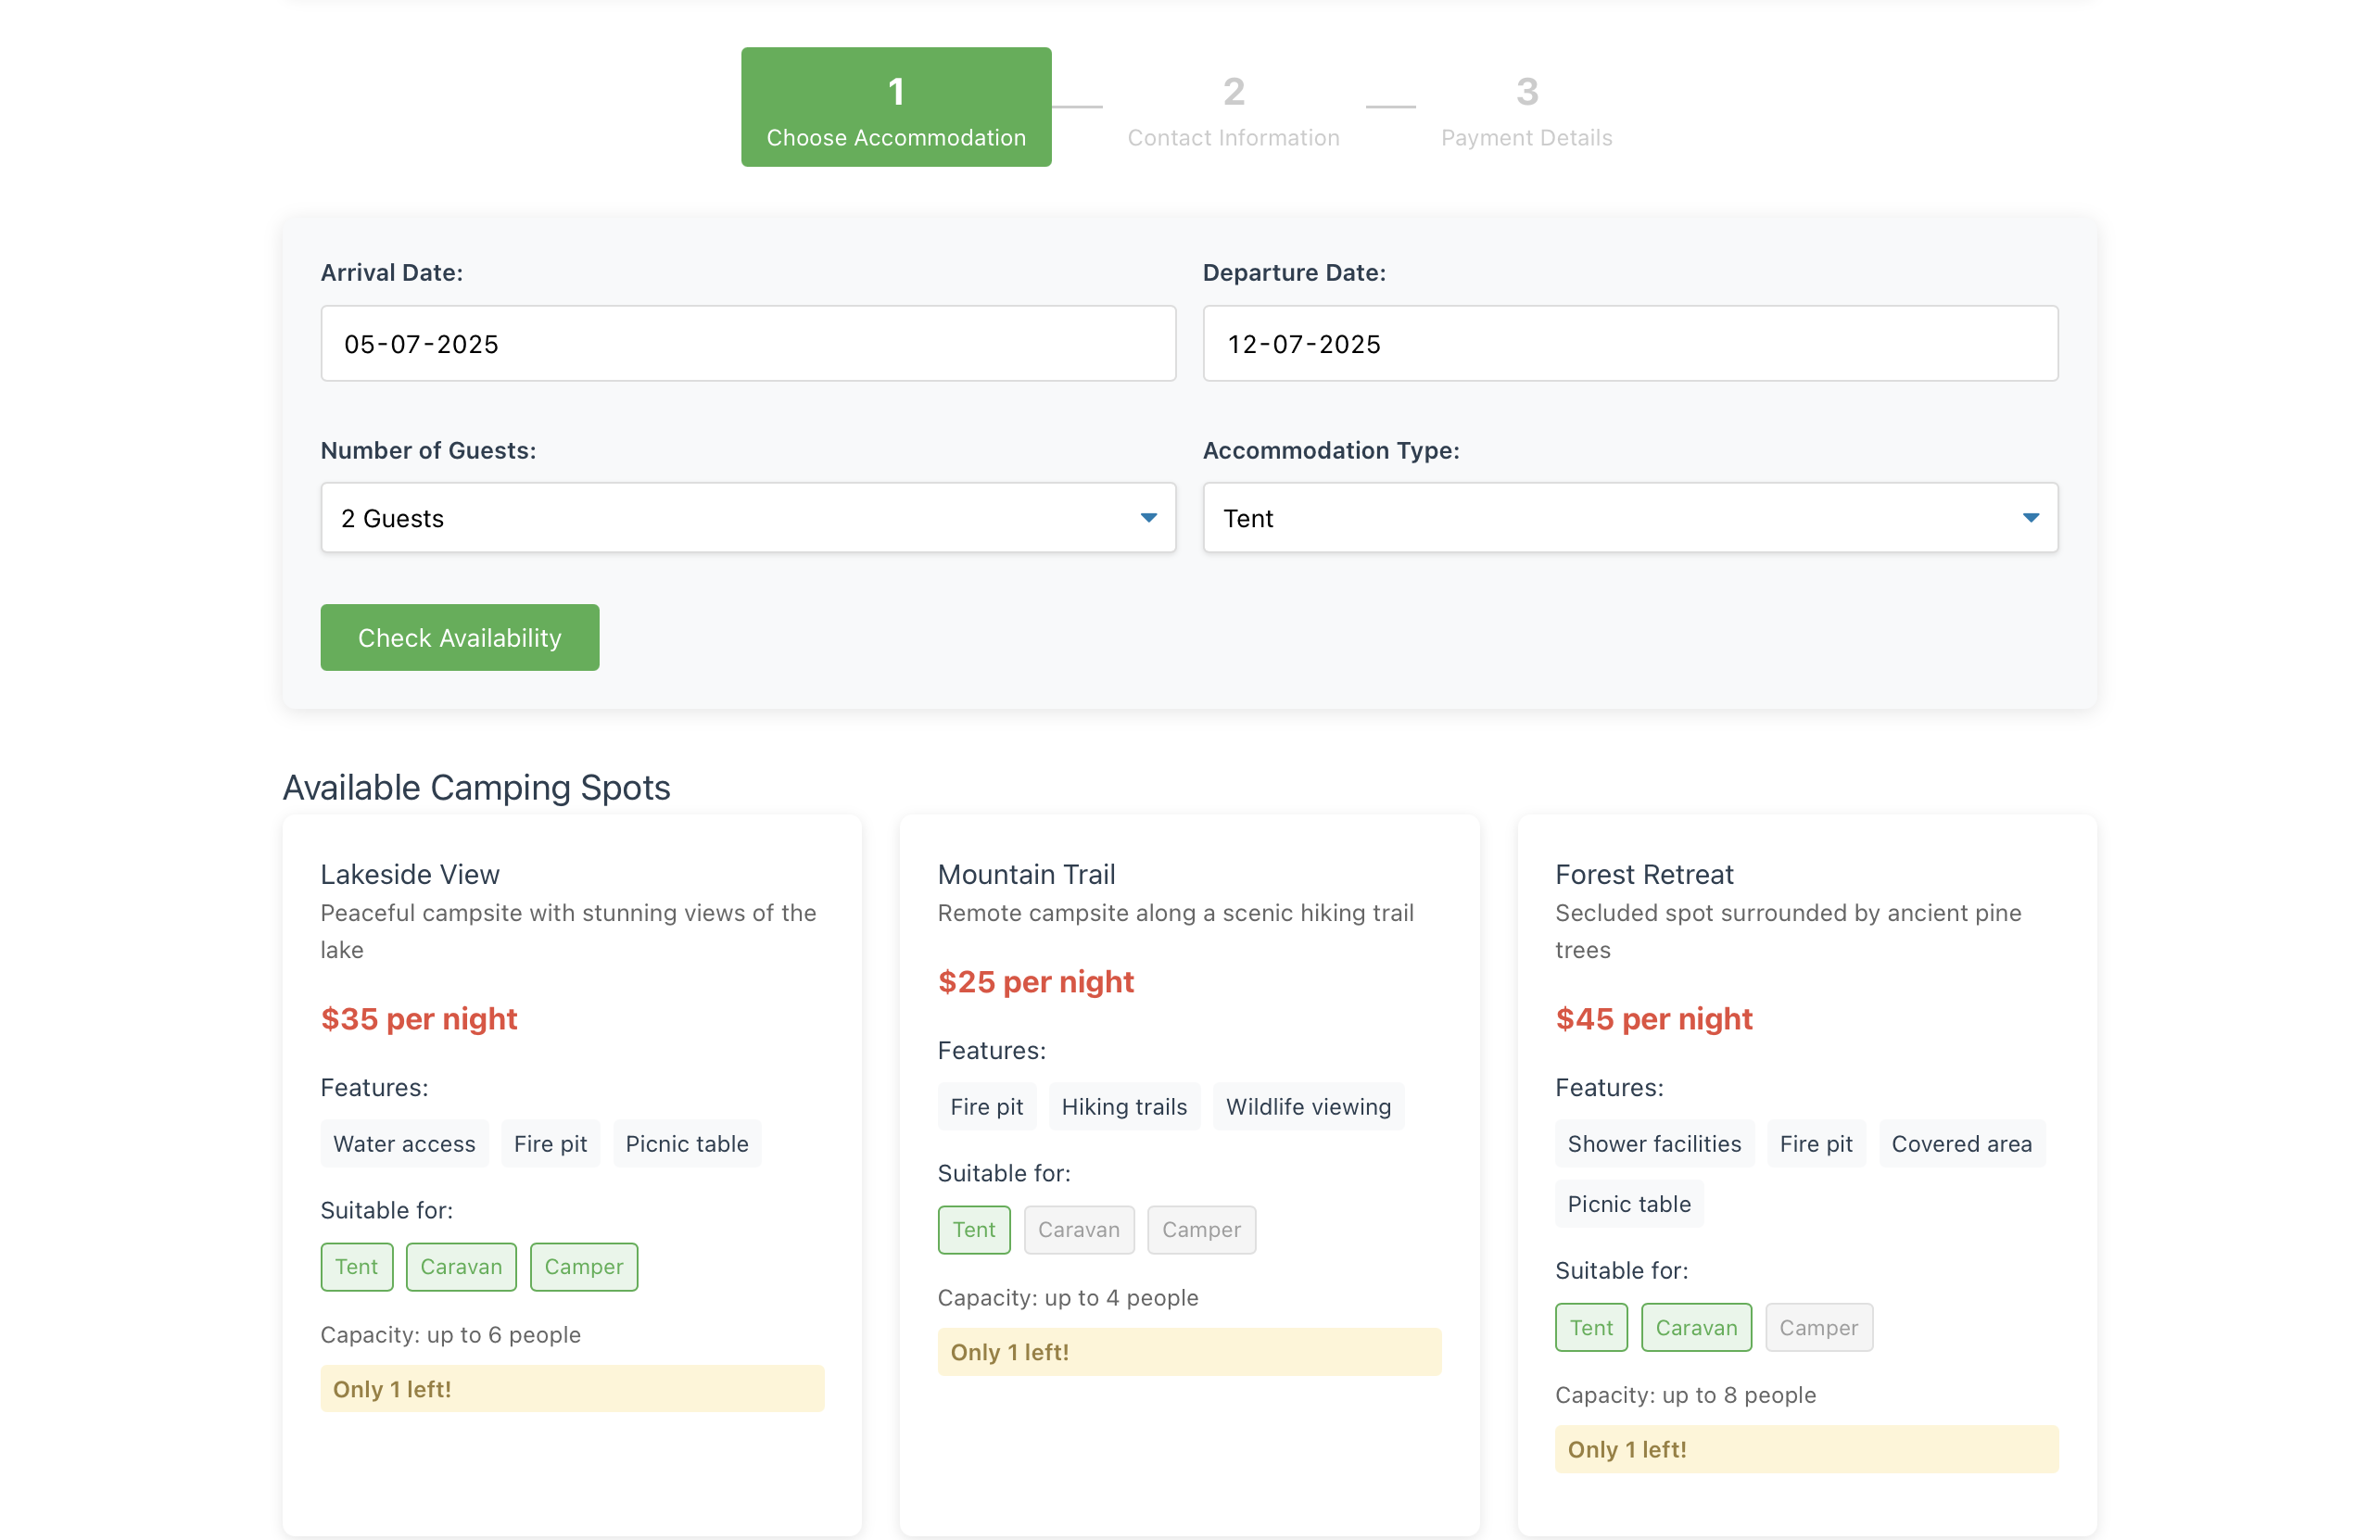2380x1540 pixels.
Task: Click Caravan badge in Mountain Trail
Action: [1079, 1230]
